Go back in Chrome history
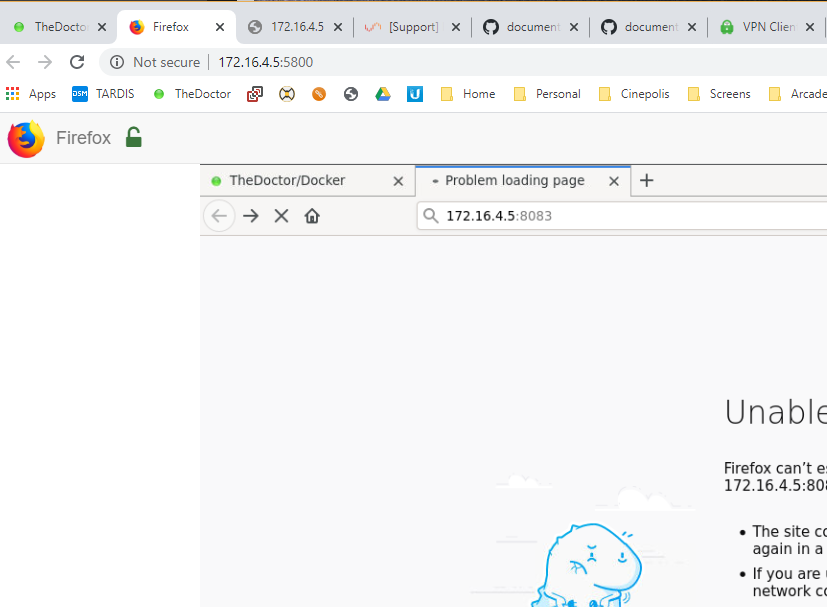The width and height of the screenshot is (827, 607). tap(13, 62)
